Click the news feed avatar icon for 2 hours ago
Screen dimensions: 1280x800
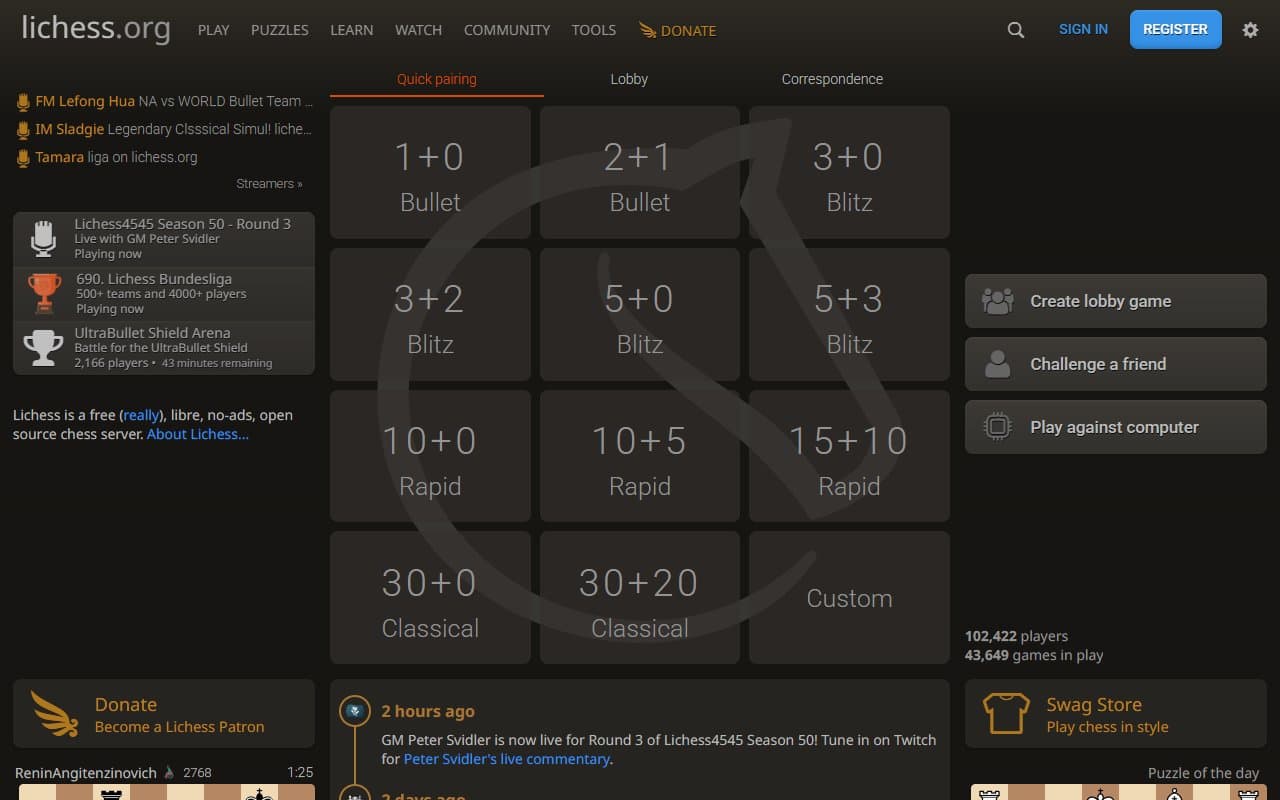click(x=354, y=711)
